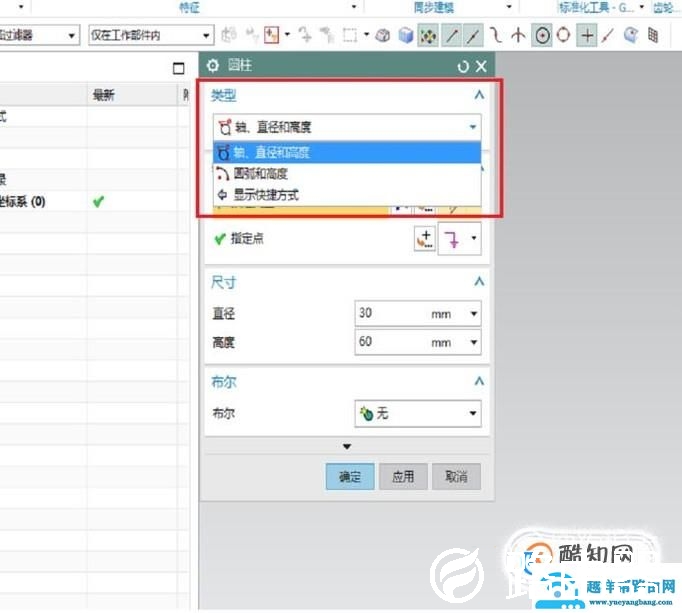Viewport: 682px width, 613px height.
Task: Click the point on face snap icon
Action: pyautogui.click(x=630, y=35)
